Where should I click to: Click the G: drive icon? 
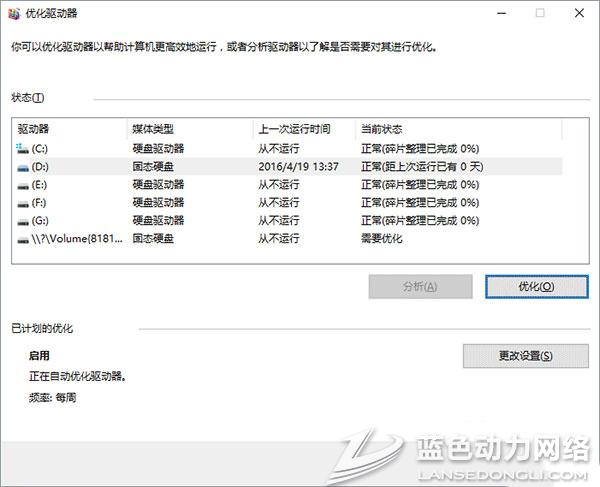[x=23, y=220]
